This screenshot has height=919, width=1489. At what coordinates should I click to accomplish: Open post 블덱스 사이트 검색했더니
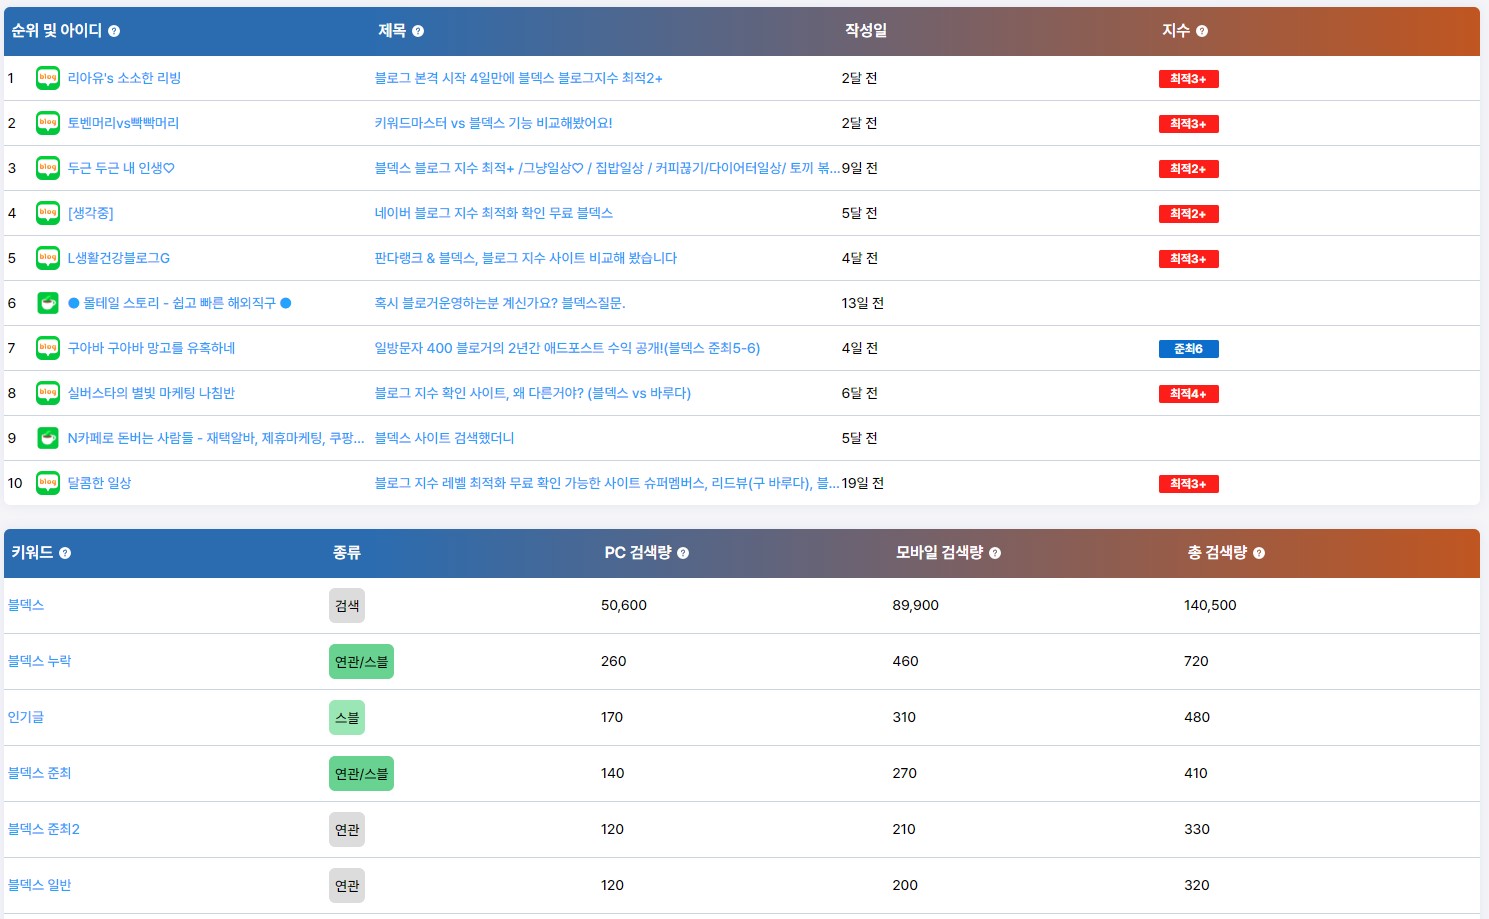(444, 438)
